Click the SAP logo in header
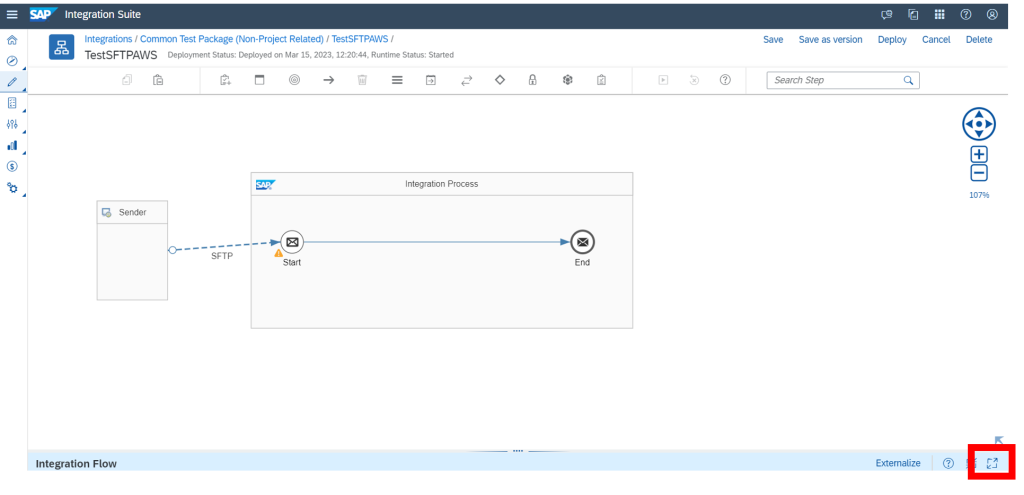Screen dimensions: 1024x495 [44, 14]
